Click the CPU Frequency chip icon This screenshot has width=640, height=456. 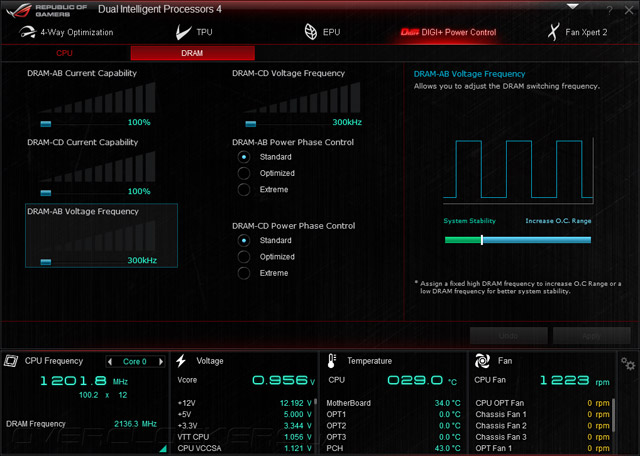pos(11,361)
